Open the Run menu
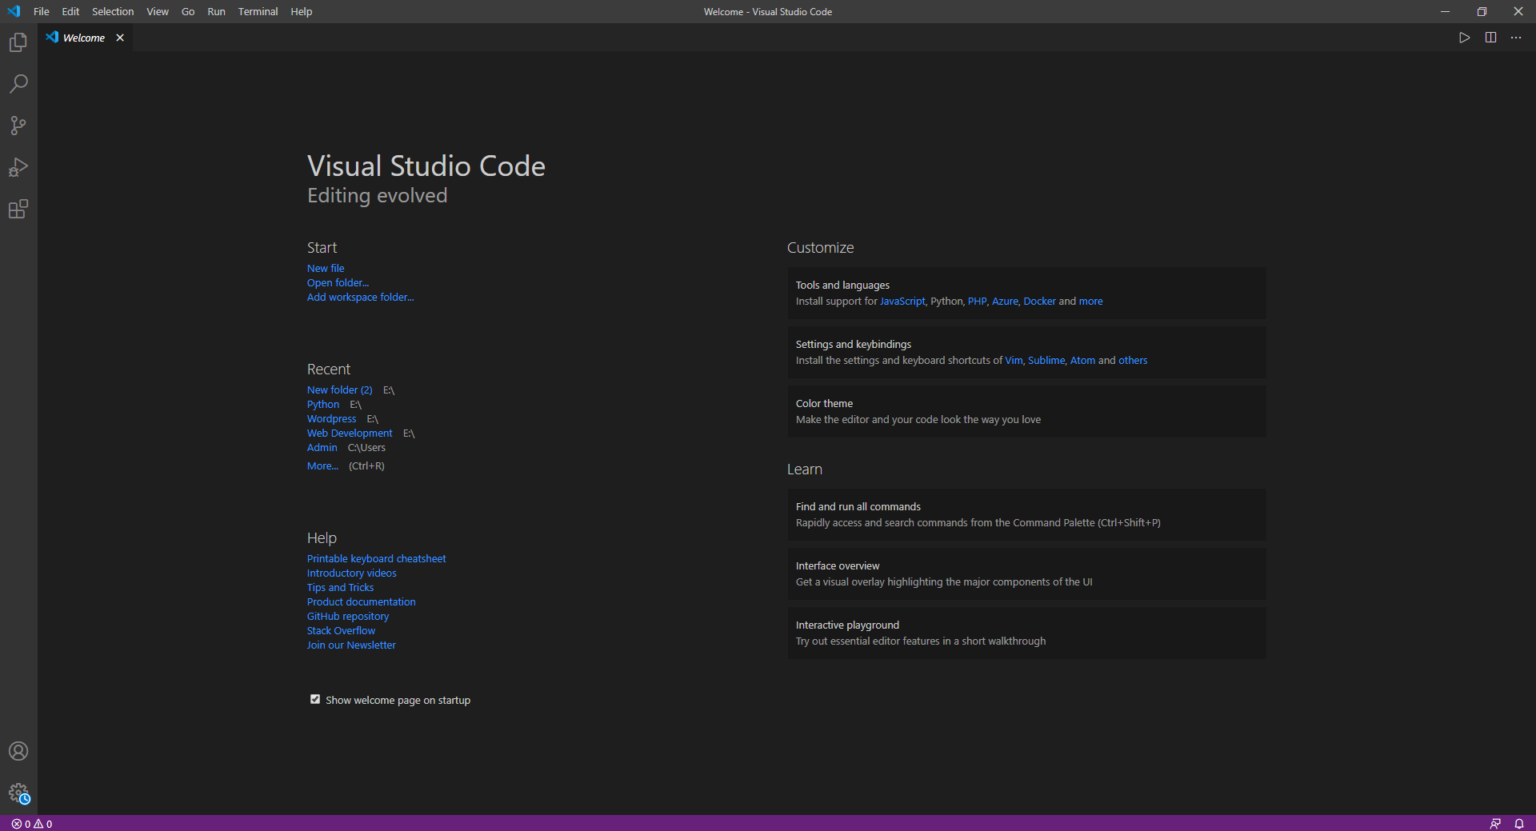The image size is (1536, 831). (x=216, y=11)
